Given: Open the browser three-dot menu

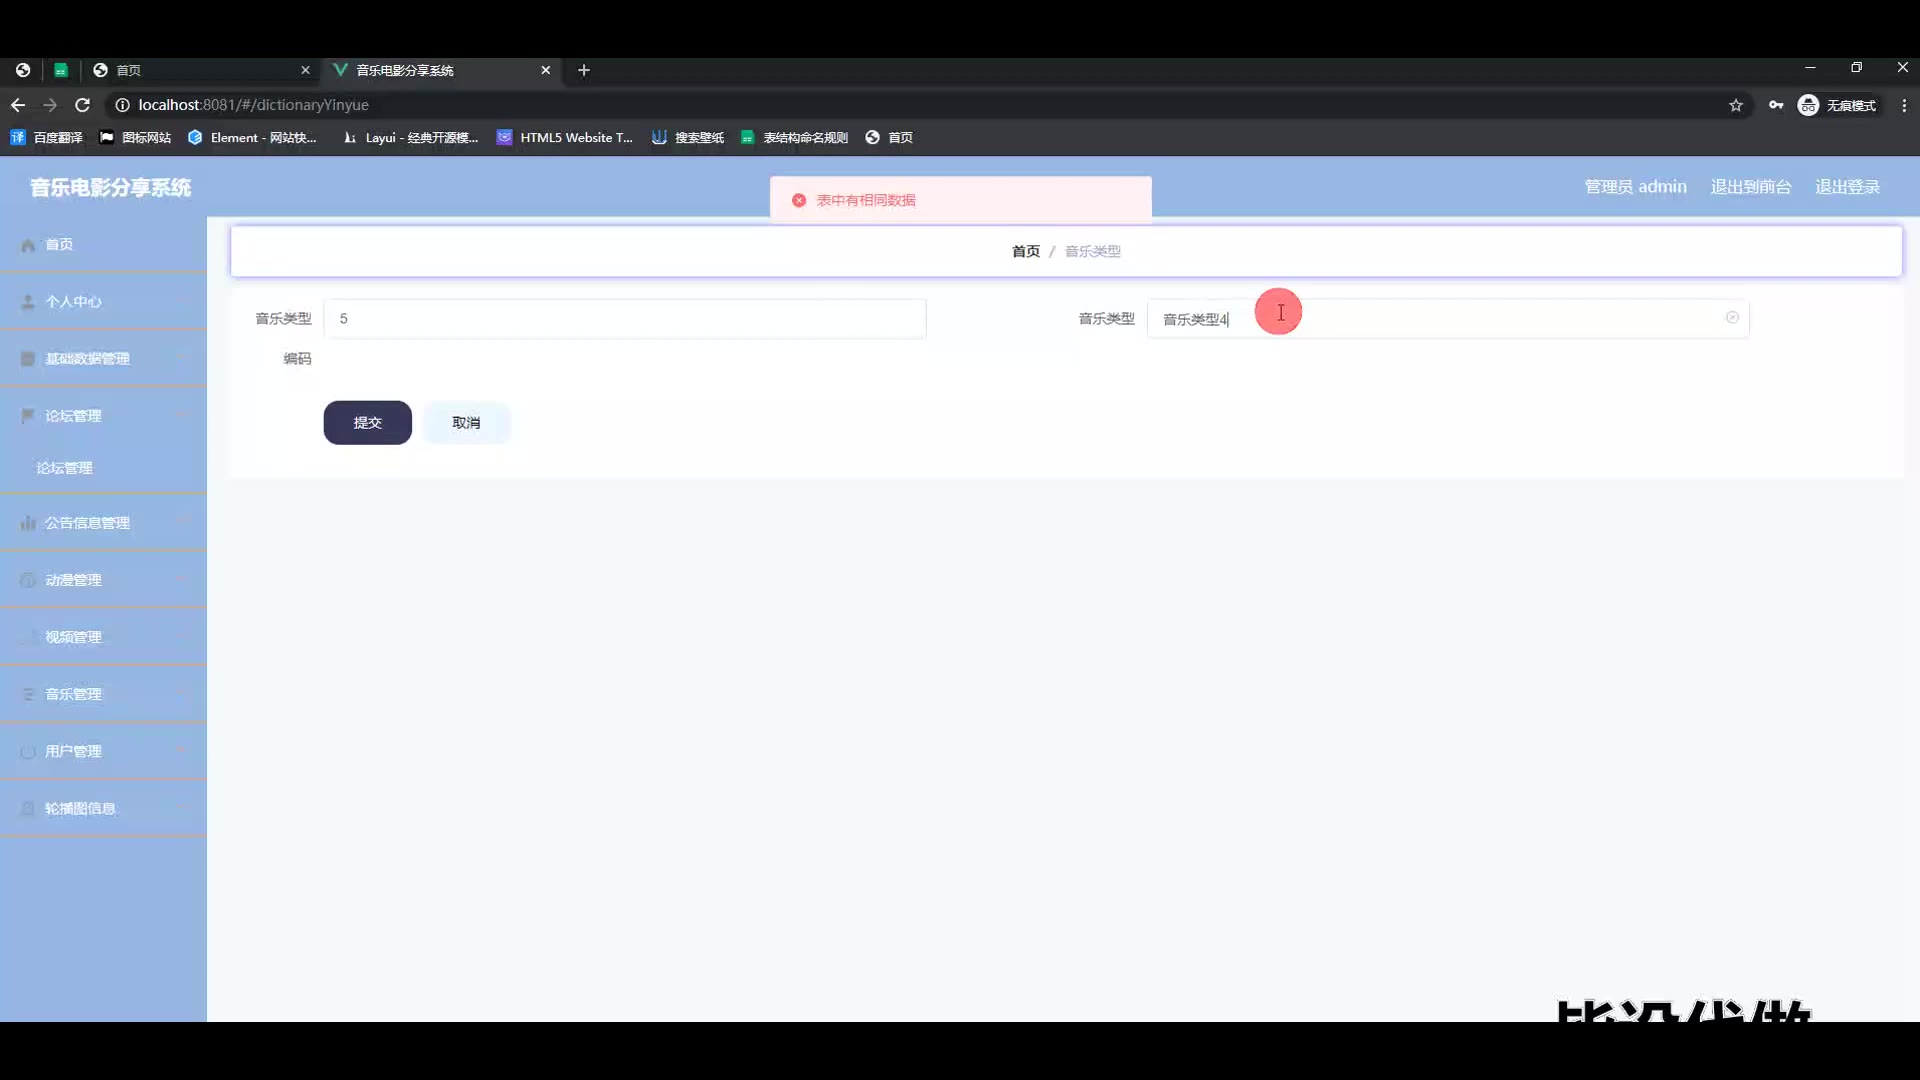Looking at the screenshot, I should click(1904, 105).
